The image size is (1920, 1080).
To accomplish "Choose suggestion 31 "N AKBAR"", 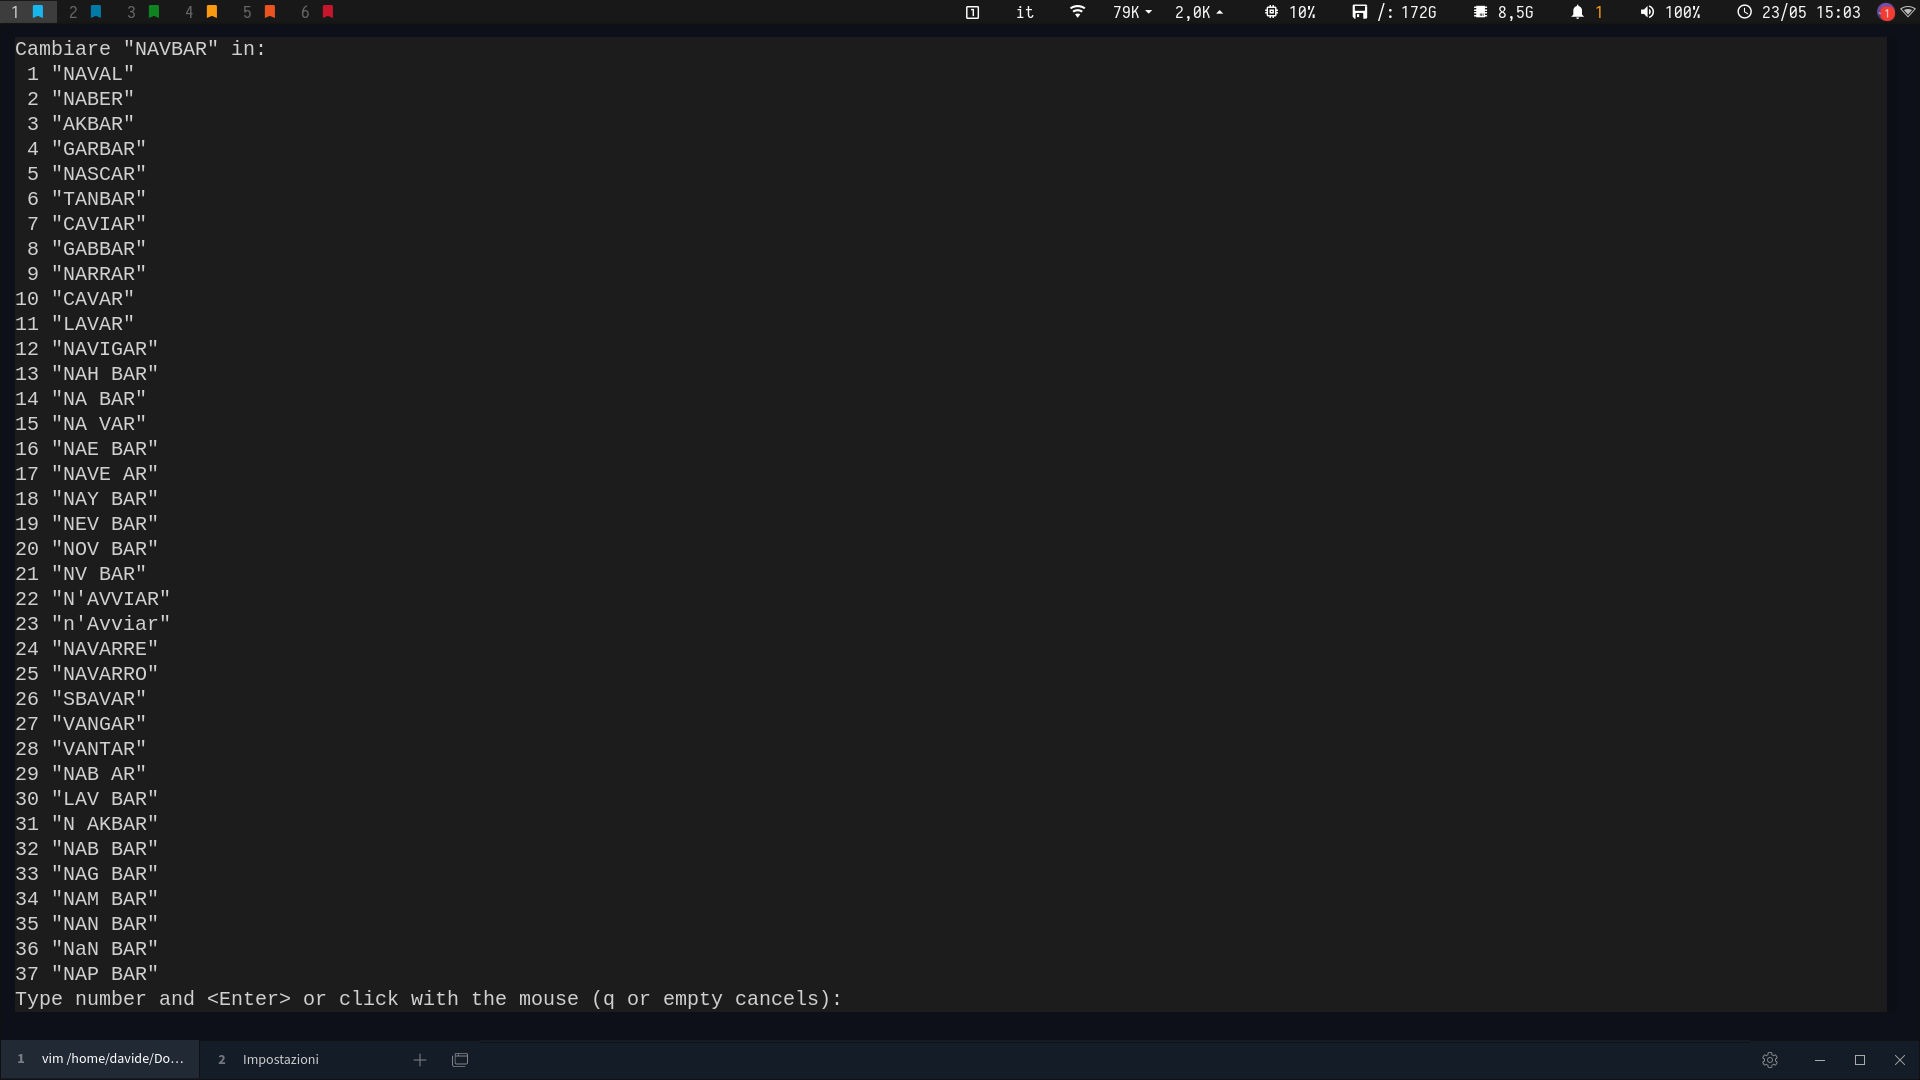I will click(87, 824).
